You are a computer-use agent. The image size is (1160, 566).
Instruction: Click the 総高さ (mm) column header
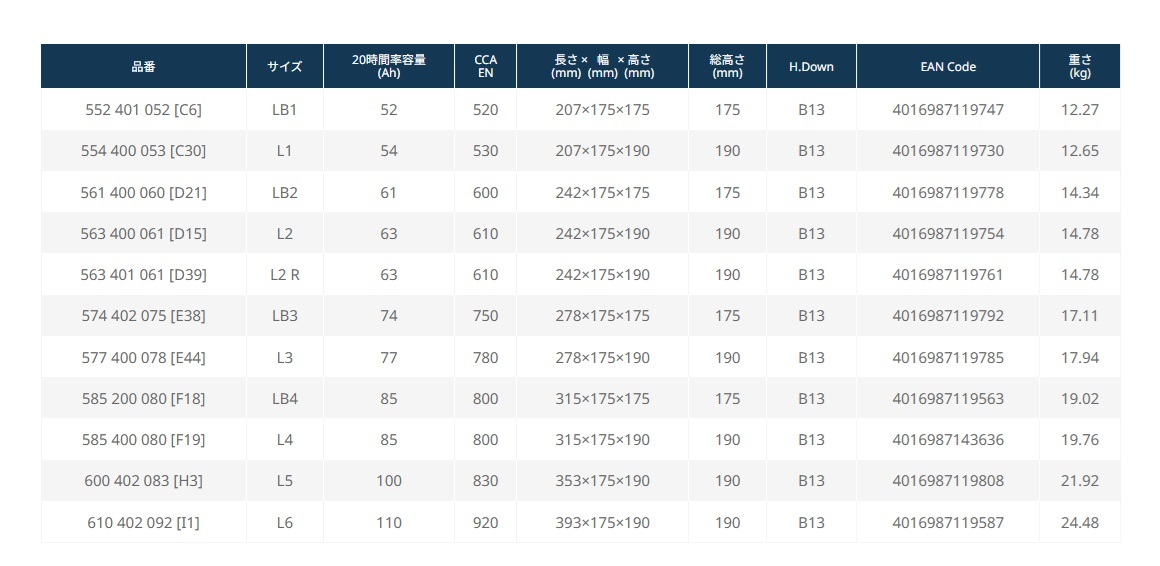pos(727,67)
